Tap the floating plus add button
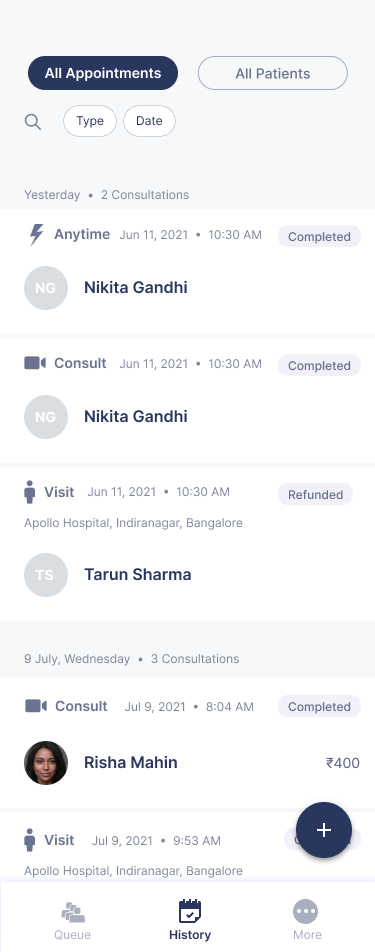 [x=324, y=830]
